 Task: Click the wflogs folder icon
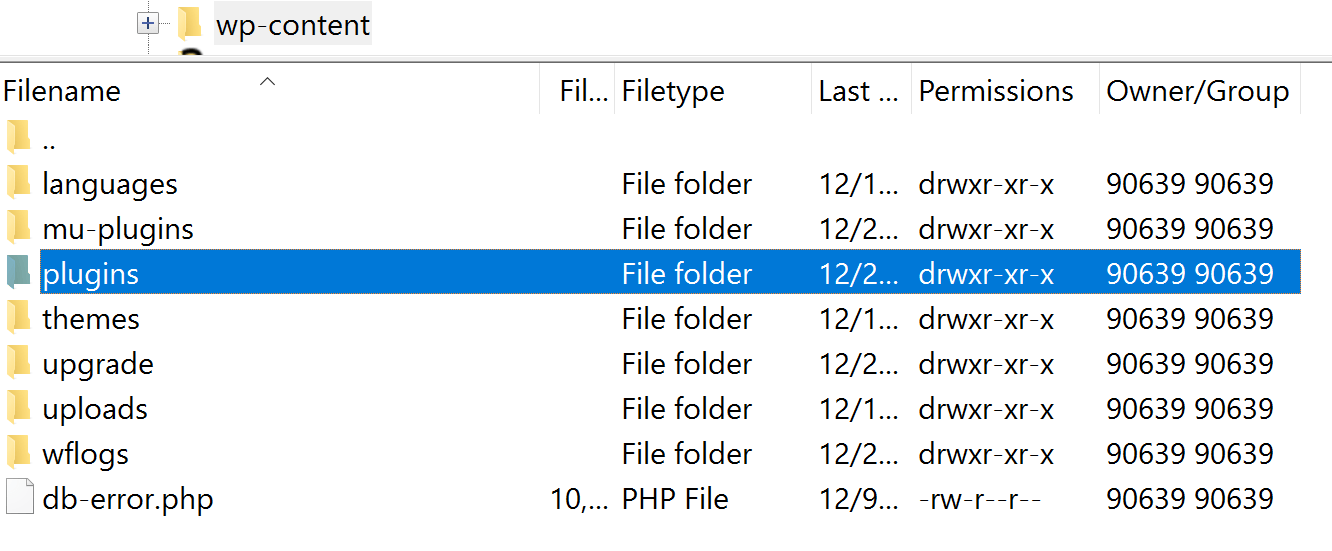pos(19,453)
